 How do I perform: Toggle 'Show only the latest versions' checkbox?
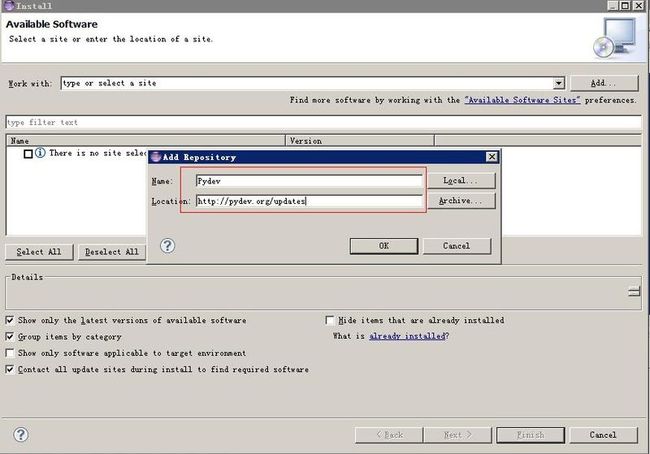coord(10,320)
